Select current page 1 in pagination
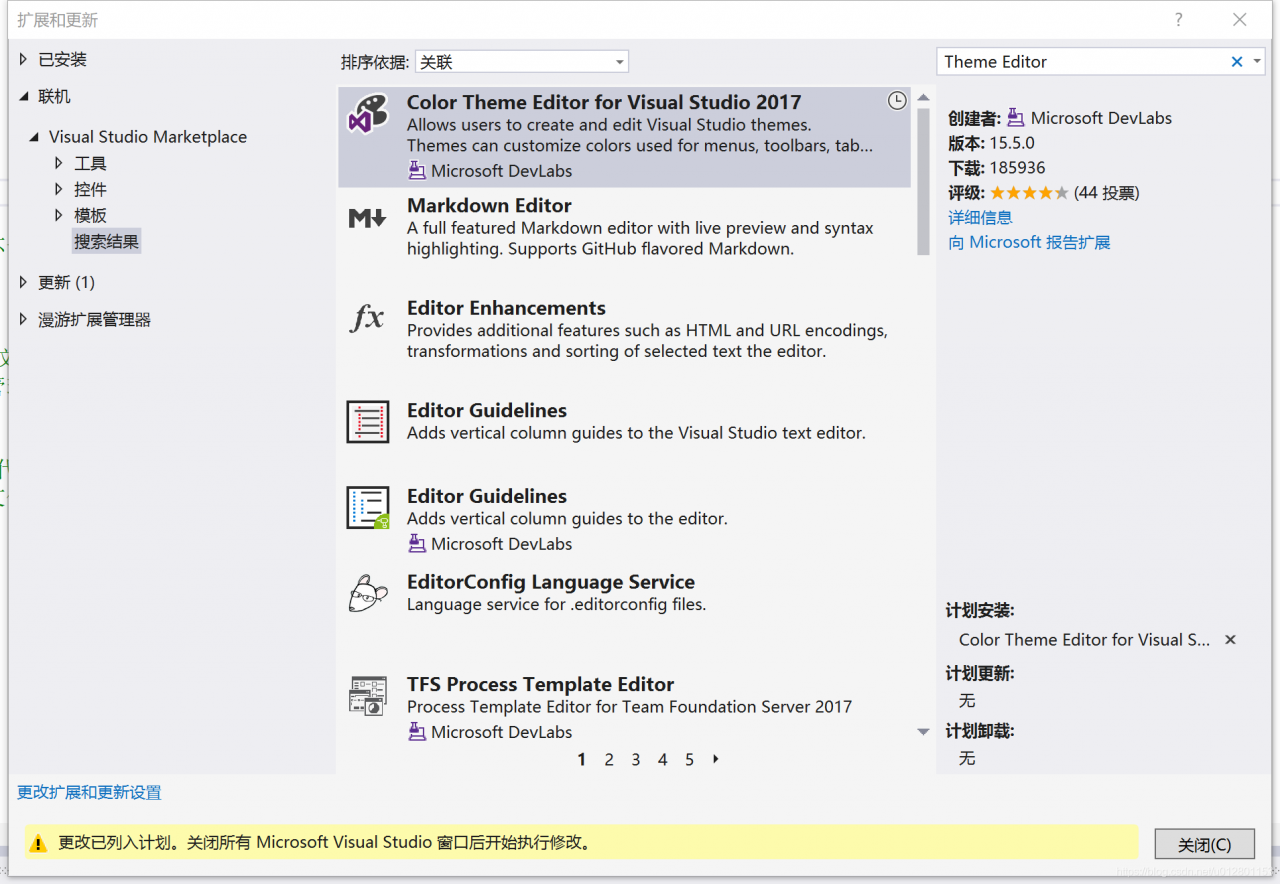This screenshot has height=884, width=1280. click(581, 760)
